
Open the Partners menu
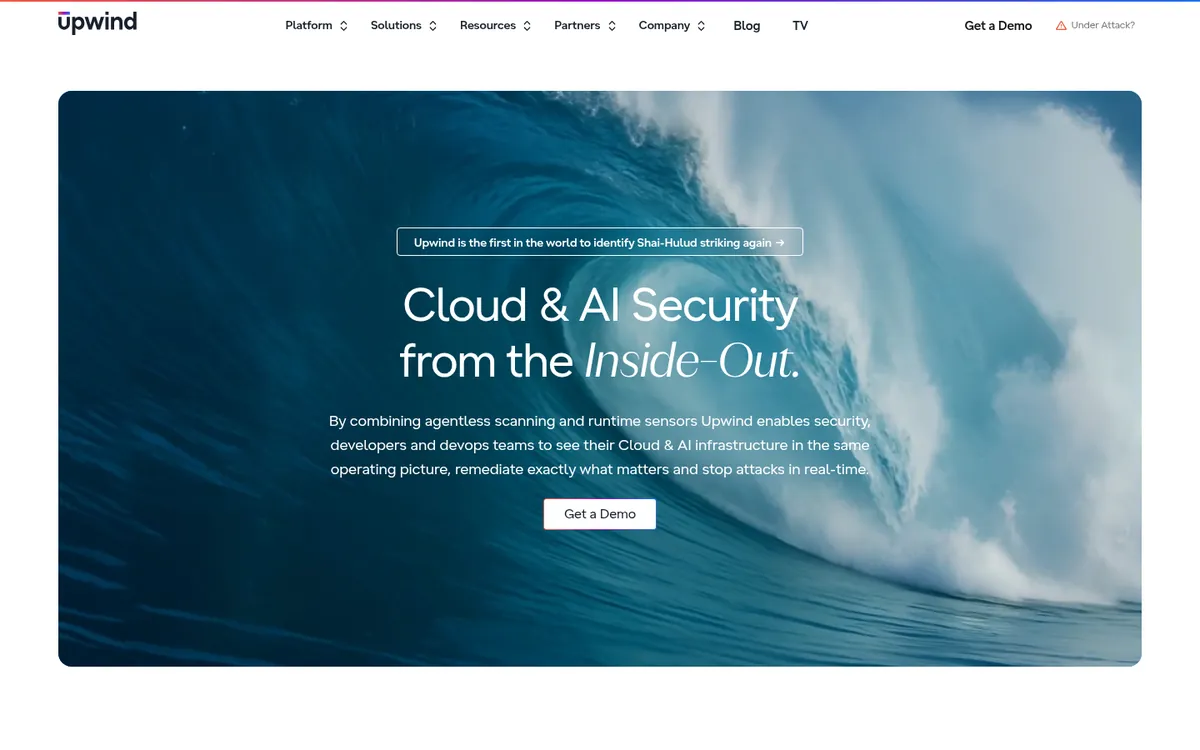[x=577, y=26]
